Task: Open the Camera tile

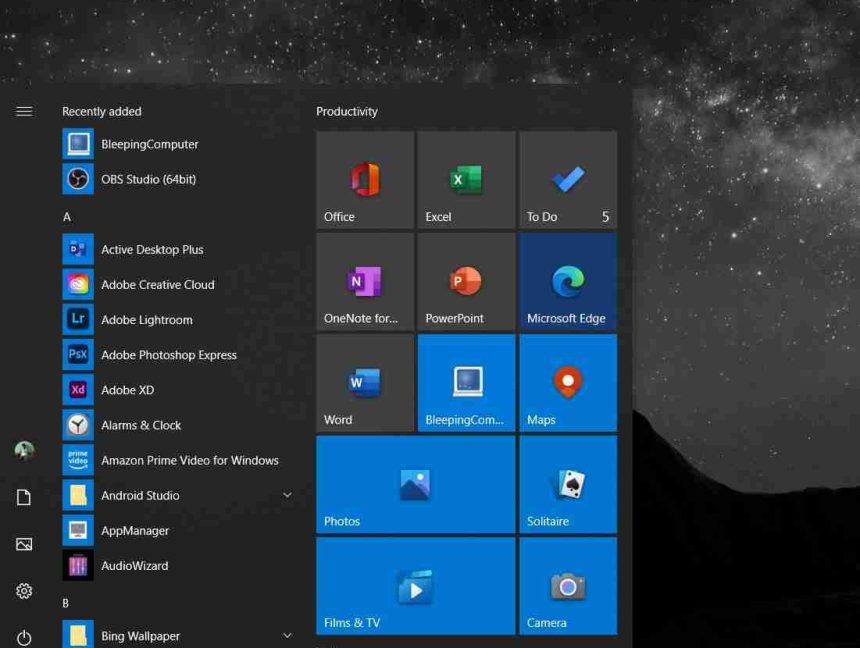Action: [568, 585]
